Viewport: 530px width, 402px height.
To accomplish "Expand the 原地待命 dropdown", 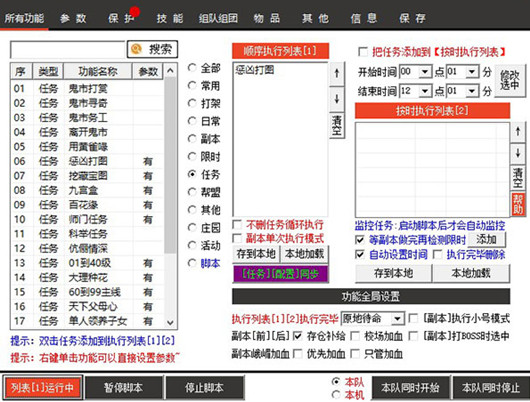I will pyautogui.click(x=397, y=318).
